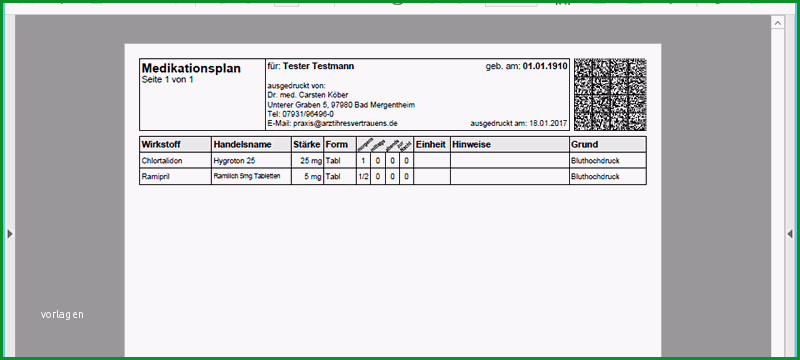Select the patient name Tester Testmann

(318, 66)
